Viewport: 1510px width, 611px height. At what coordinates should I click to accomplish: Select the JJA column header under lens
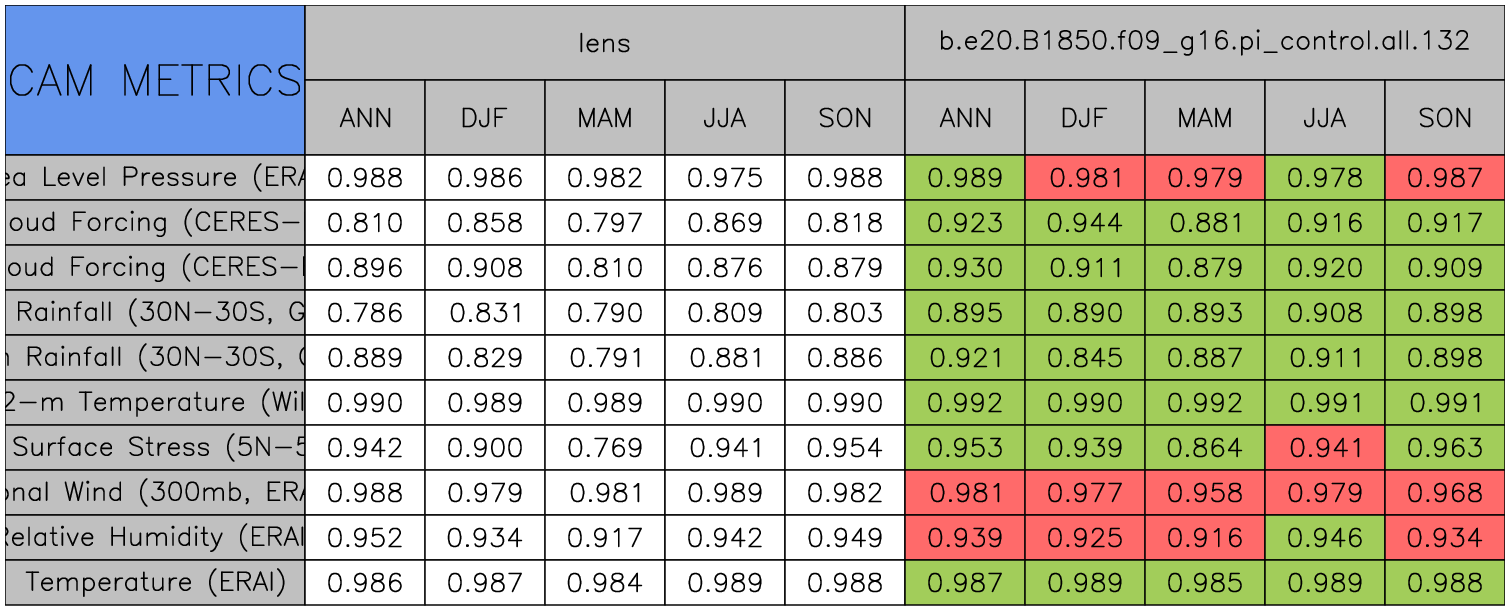[x=724, y=118]
